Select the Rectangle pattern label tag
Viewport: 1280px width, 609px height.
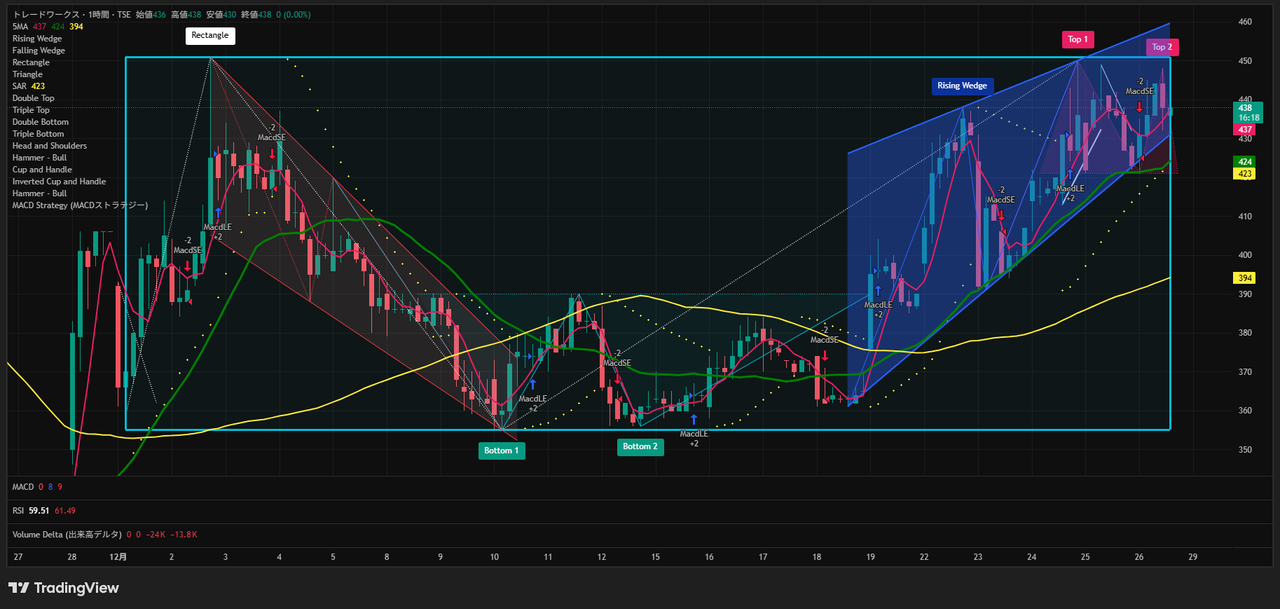point(210,36)
